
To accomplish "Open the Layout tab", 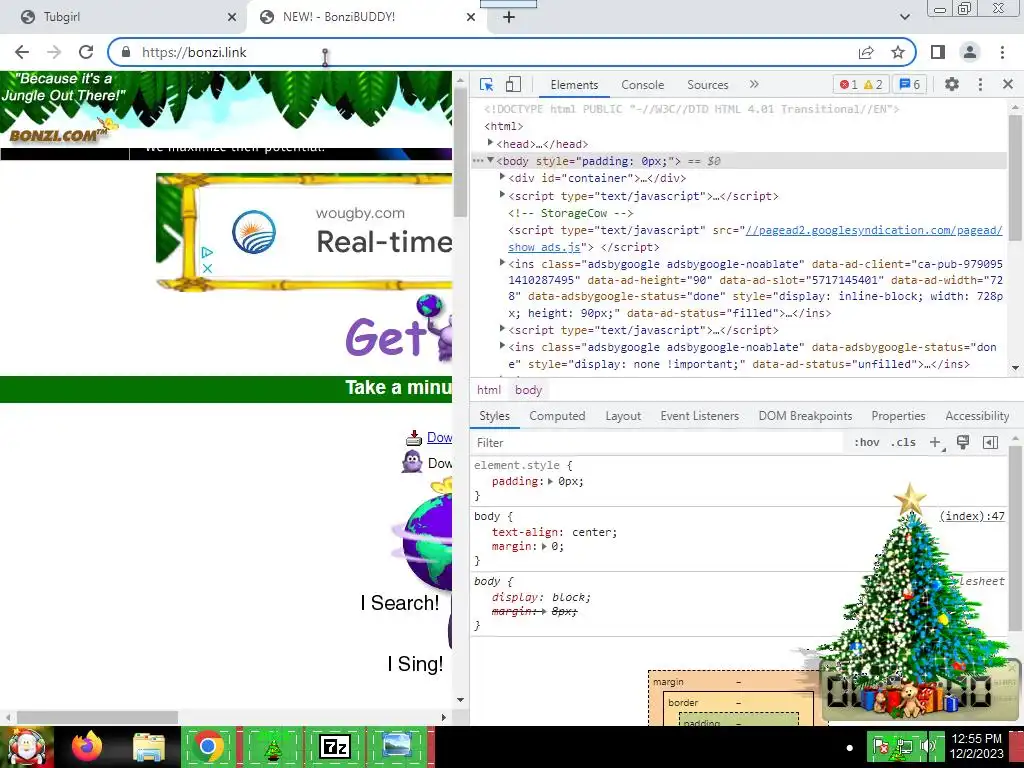I will (623, 416).
